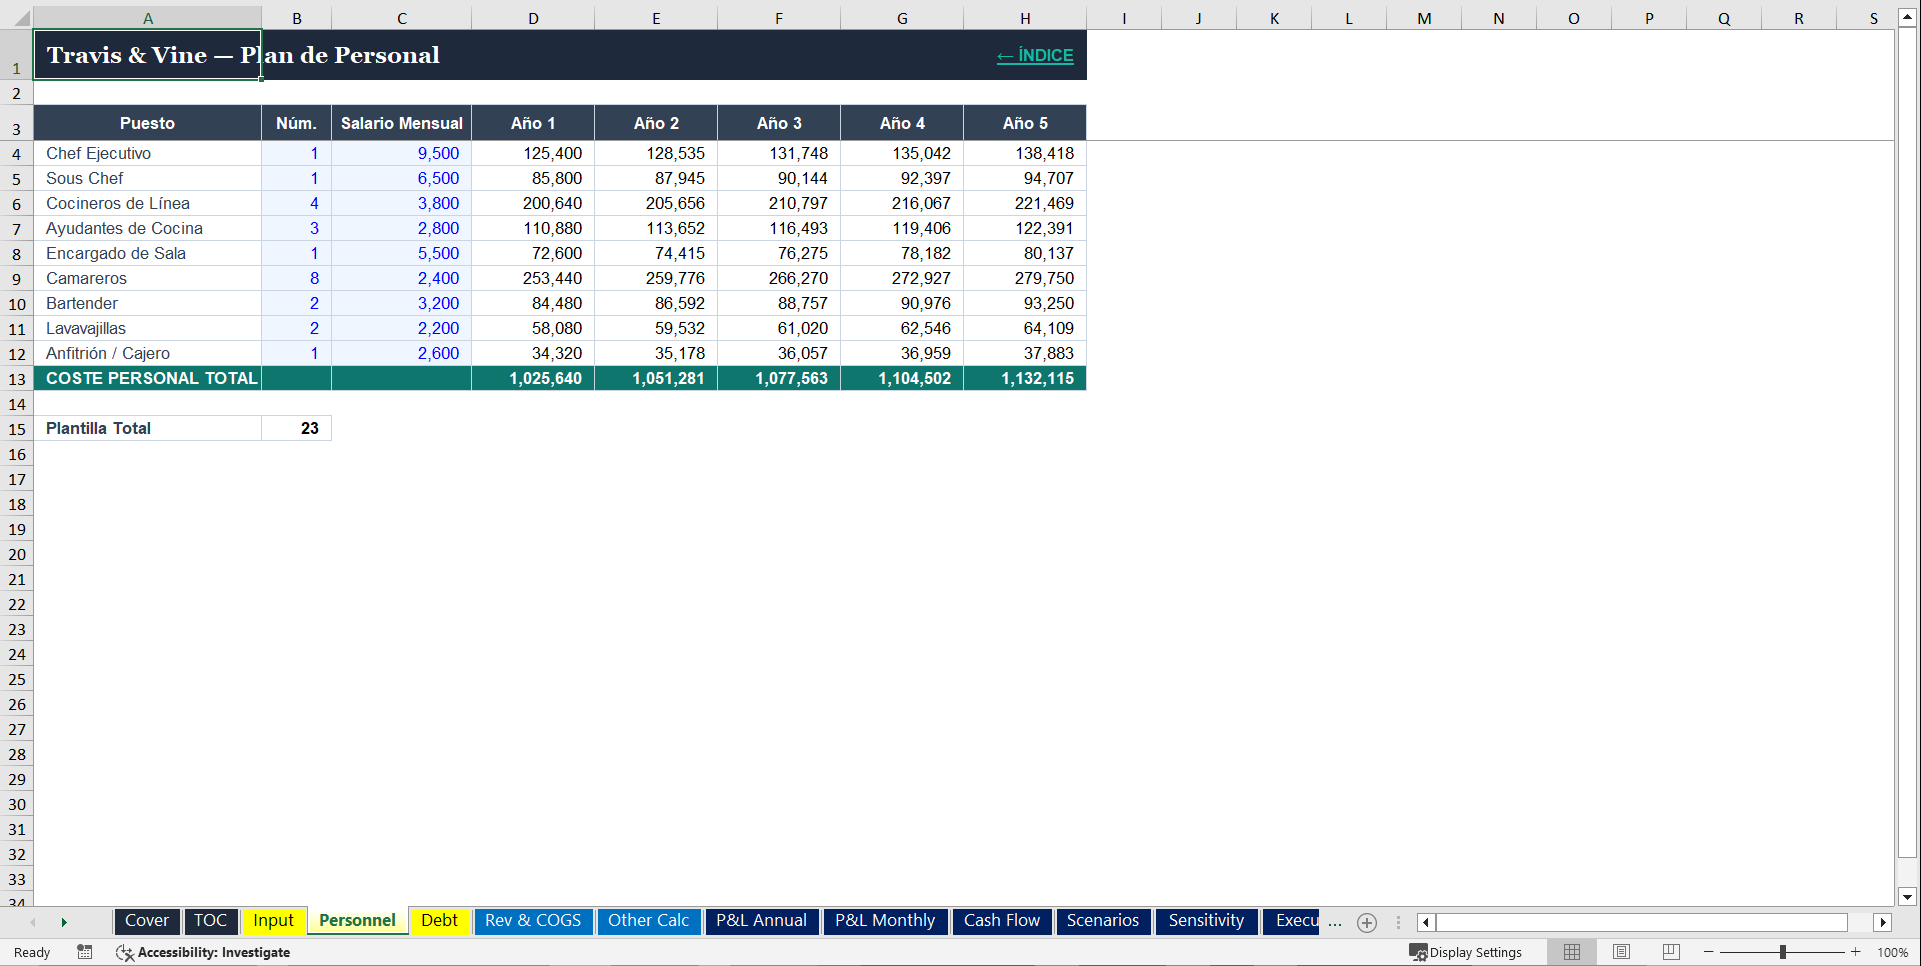Image resolution: width=1921 pixels, height=966 pixels.
Task: Select Camareros headcount 8
Action: click(297, 278)
